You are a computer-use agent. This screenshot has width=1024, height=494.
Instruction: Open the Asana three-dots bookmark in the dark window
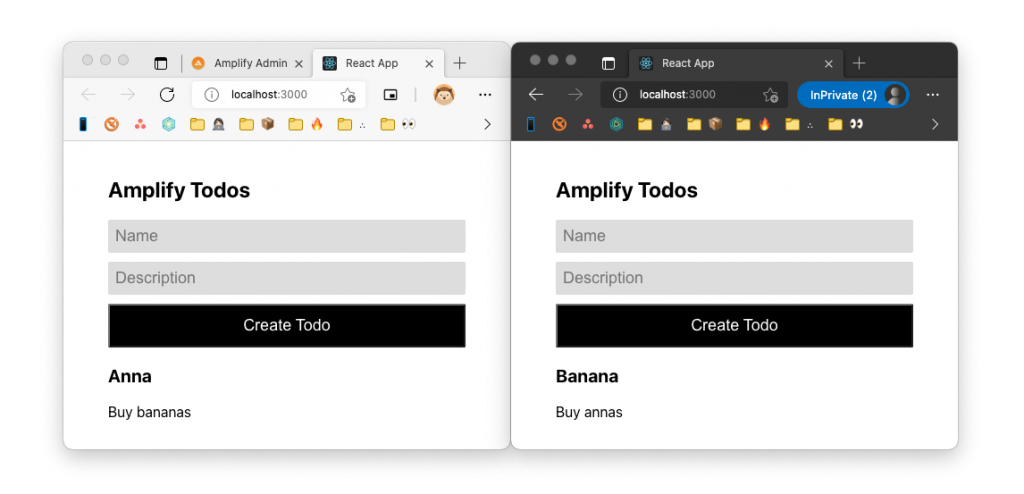pyautogui.click(x=588, y=124)
